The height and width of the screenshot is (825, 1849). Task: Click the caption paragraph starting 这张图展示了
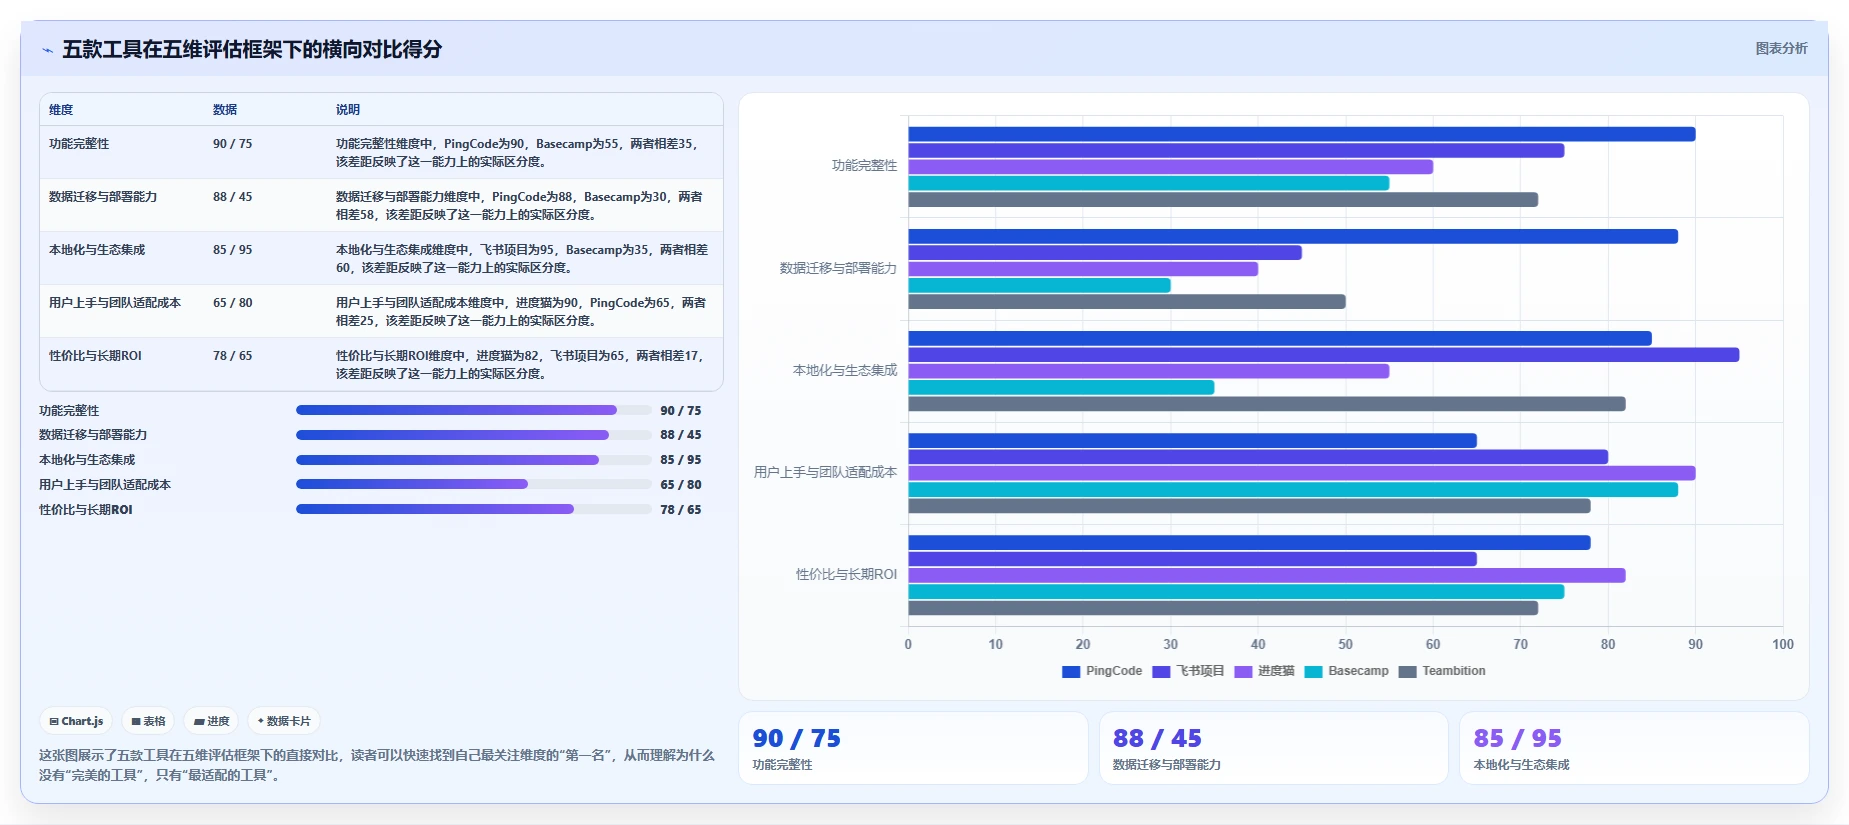point(377,765)
